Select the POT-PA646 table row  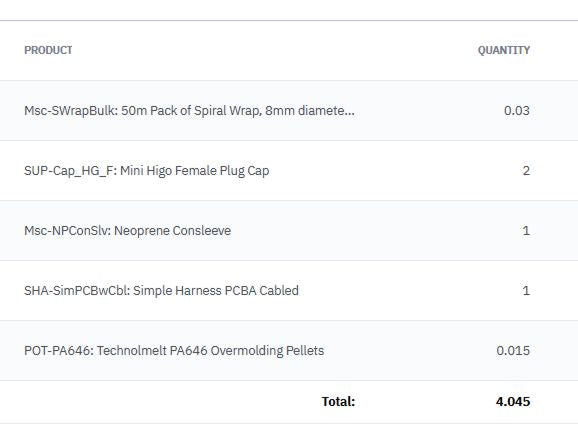click(x=289, y=351)
